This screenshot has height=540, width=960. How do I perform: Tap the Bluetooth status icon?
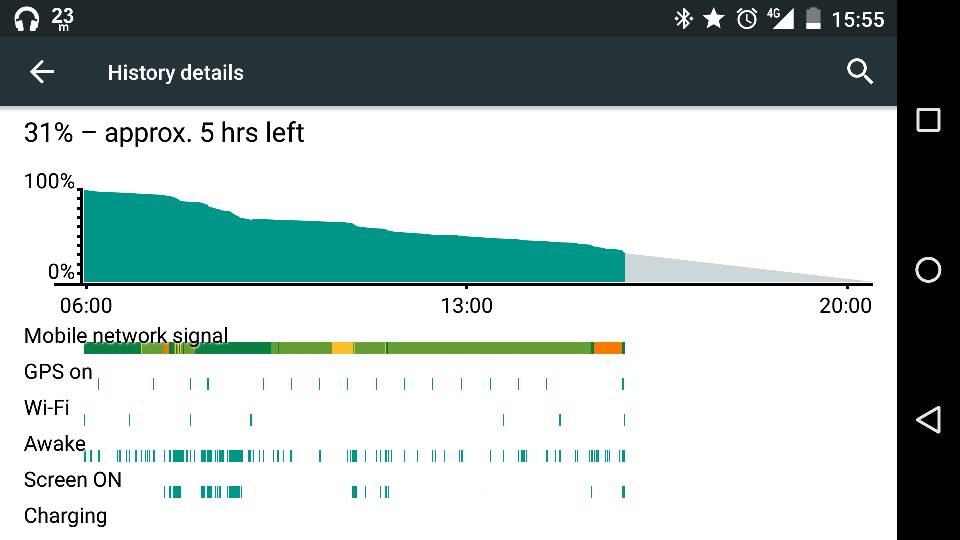683,19
